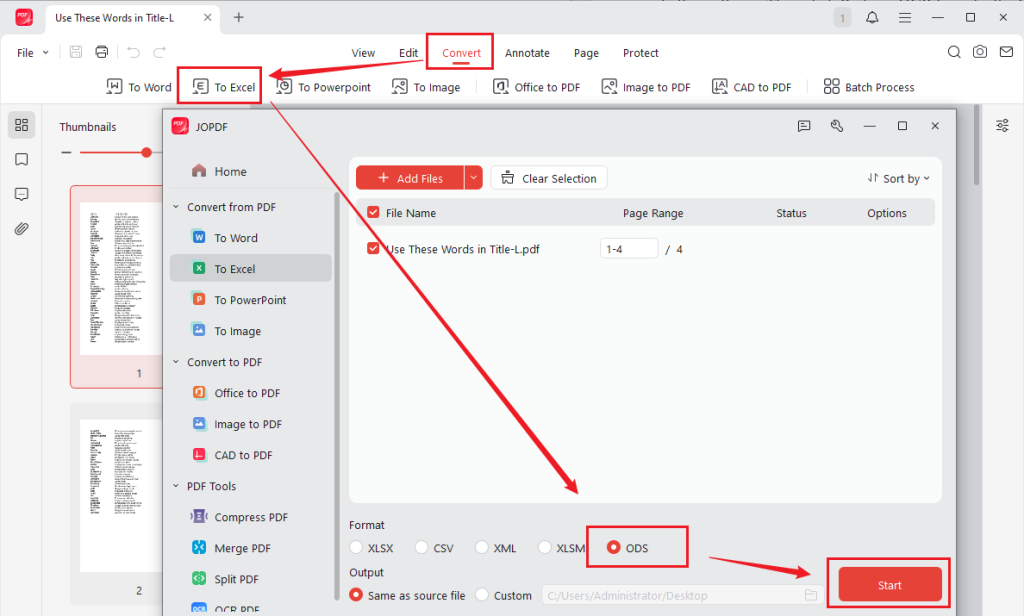Select To PowerPoint in JOPDF sidebar

251,300
